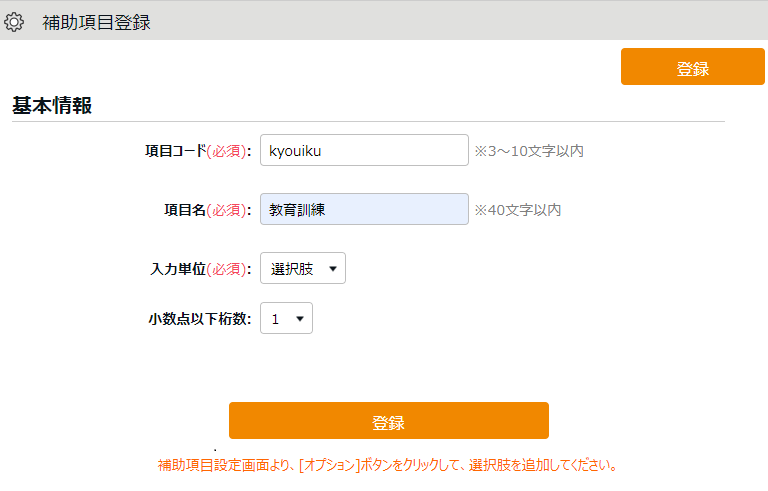Viewport: 768px width, 491px height.
Task: Click the arrow on the 選択肢 dropdown
Action: point(333,269)
